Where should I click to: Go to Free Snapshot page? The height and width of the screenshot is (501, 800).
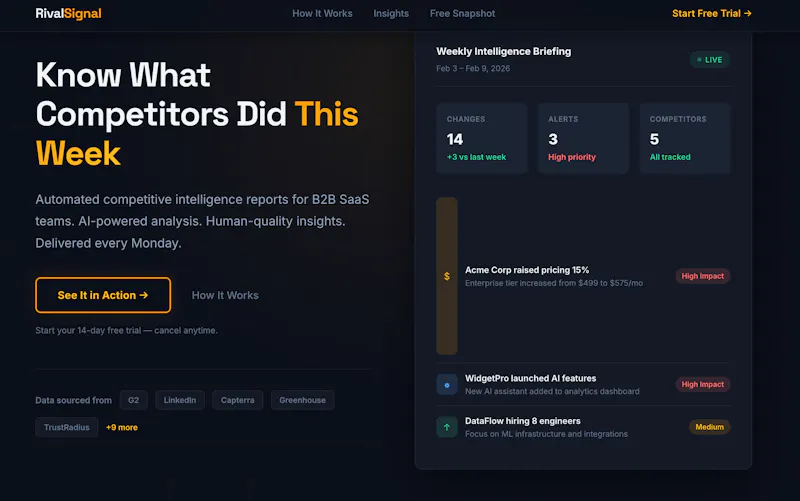pos(462,14)
